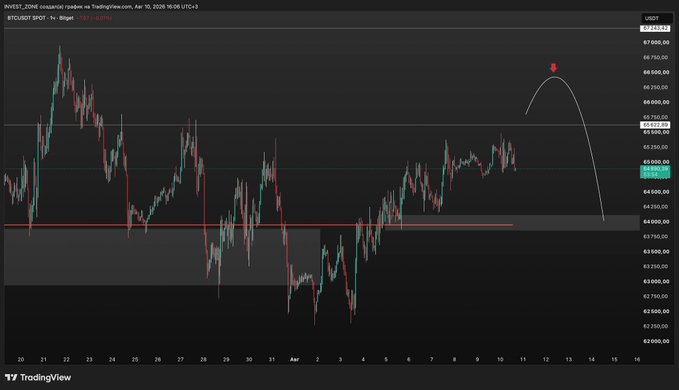Click the 65 250,00 price axis label
The image size is (679, 390).
(x=656, y=147)
